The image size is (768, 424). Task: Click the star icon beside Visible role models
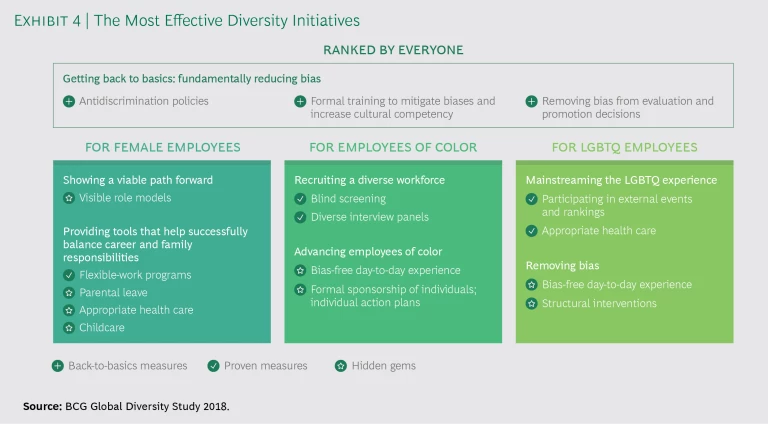point(69,198)
